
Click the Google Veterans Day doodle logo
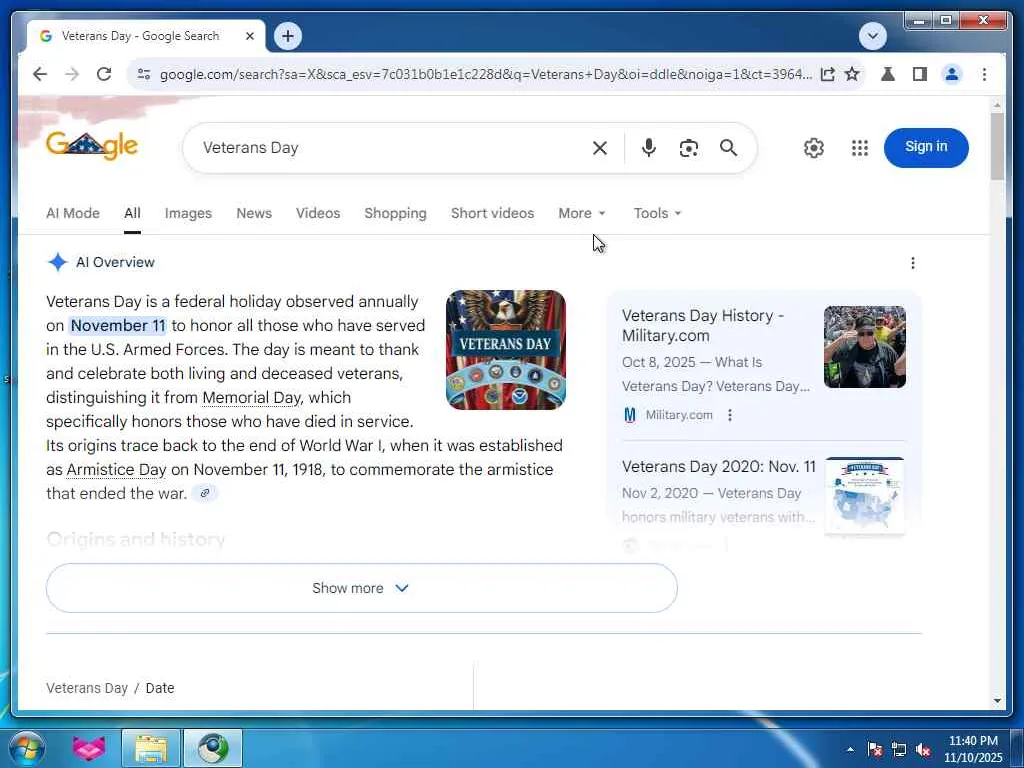click(x=92, y=146)
